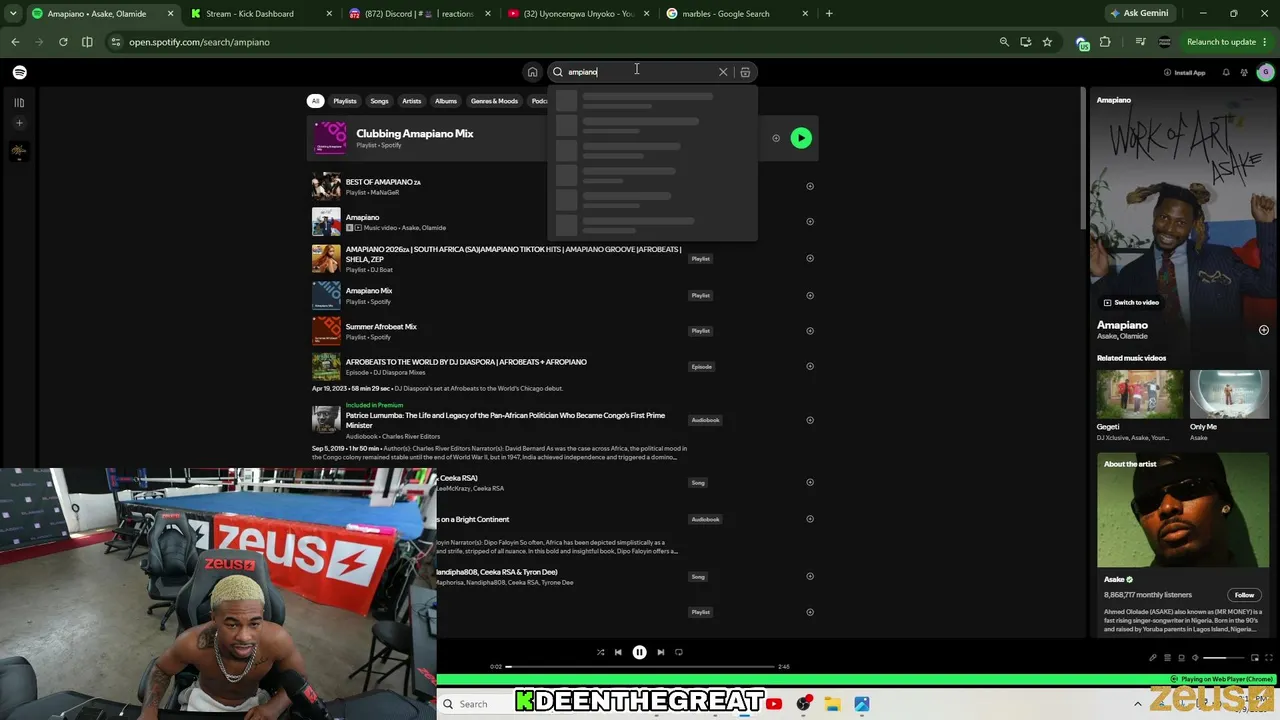Filter results by Artists
This screenshot has width=1280, height=720.
point(412,101)
